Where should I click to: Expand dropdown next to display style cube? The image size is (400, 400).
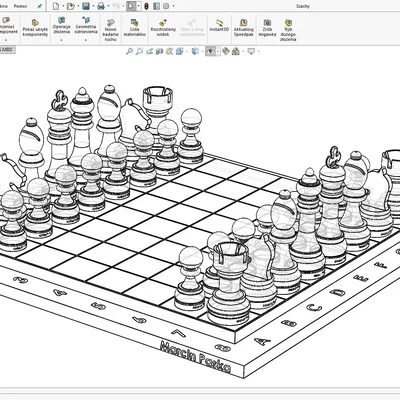tap(202, 51)
